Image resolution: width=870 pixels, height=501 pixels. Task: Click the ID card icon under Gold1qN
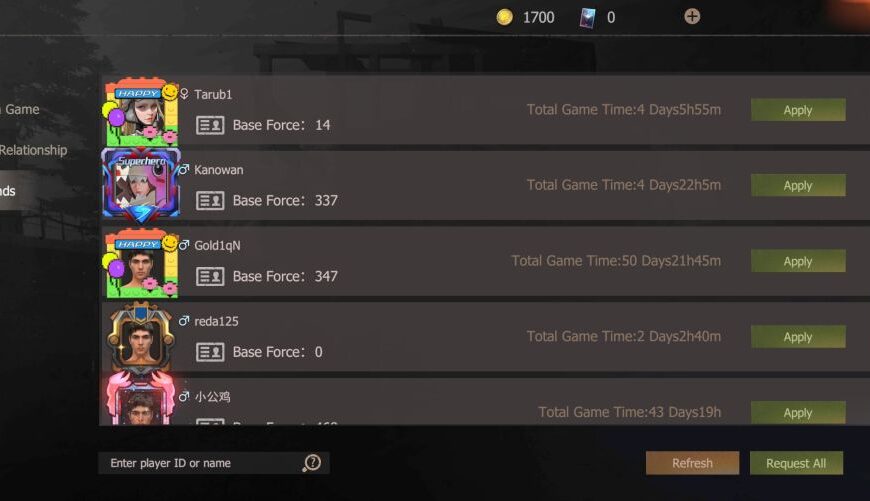pos(210,276)
